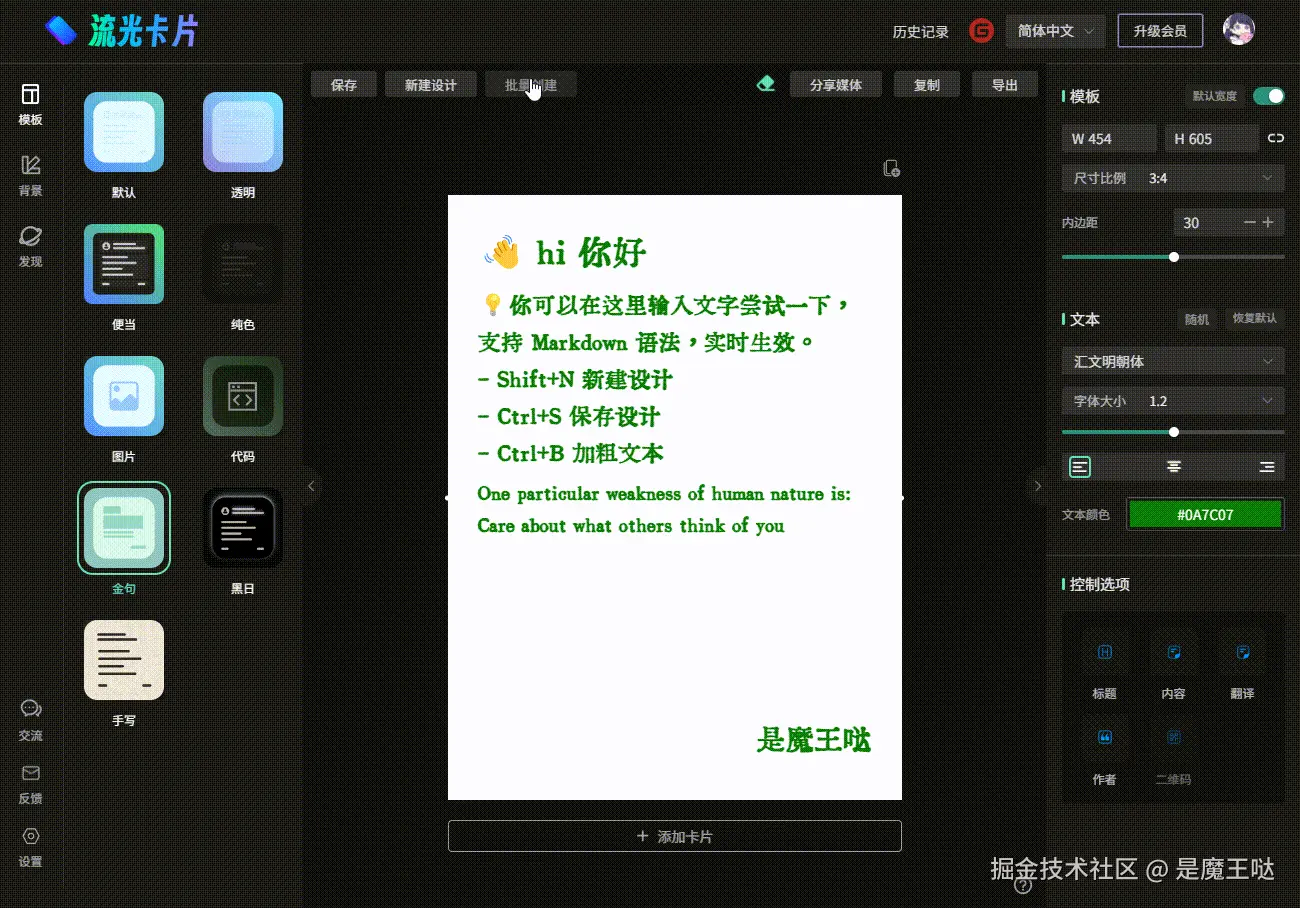
Task: Open the 背景 sidebar panel
Action: pos(31,175)
